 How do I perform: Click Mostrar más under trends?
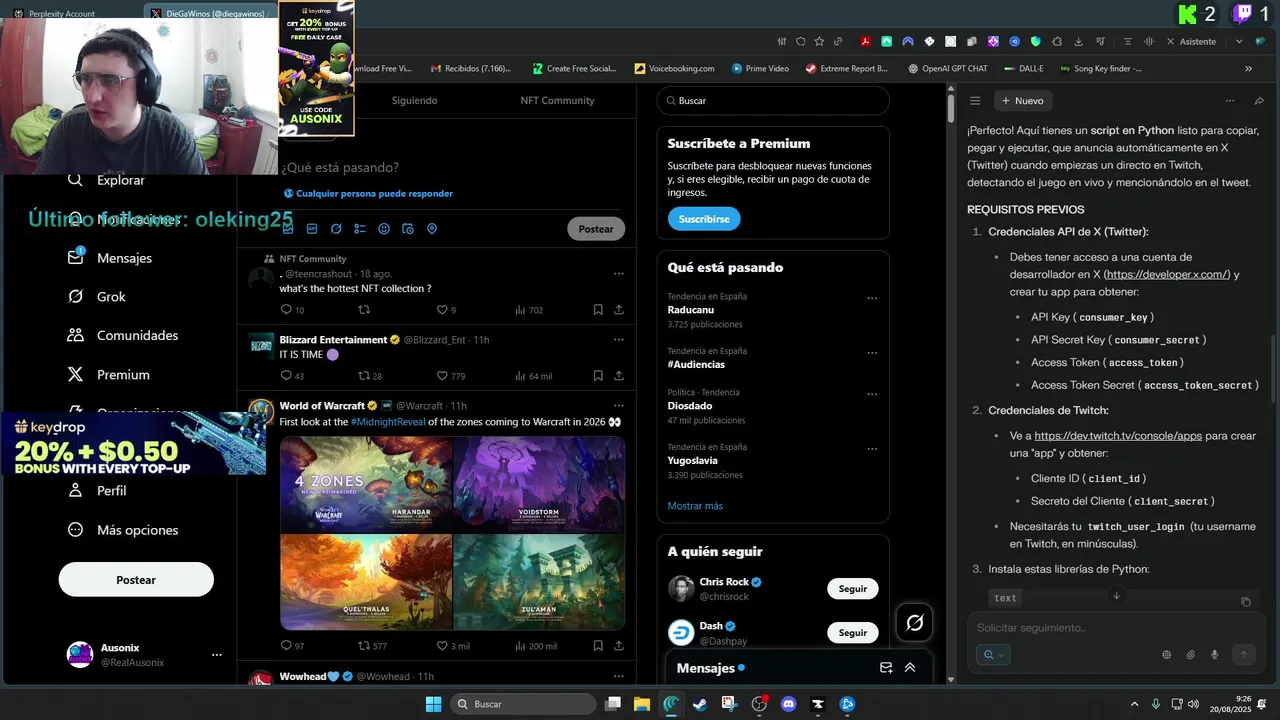pyautogui.click(x=695, y=506)
